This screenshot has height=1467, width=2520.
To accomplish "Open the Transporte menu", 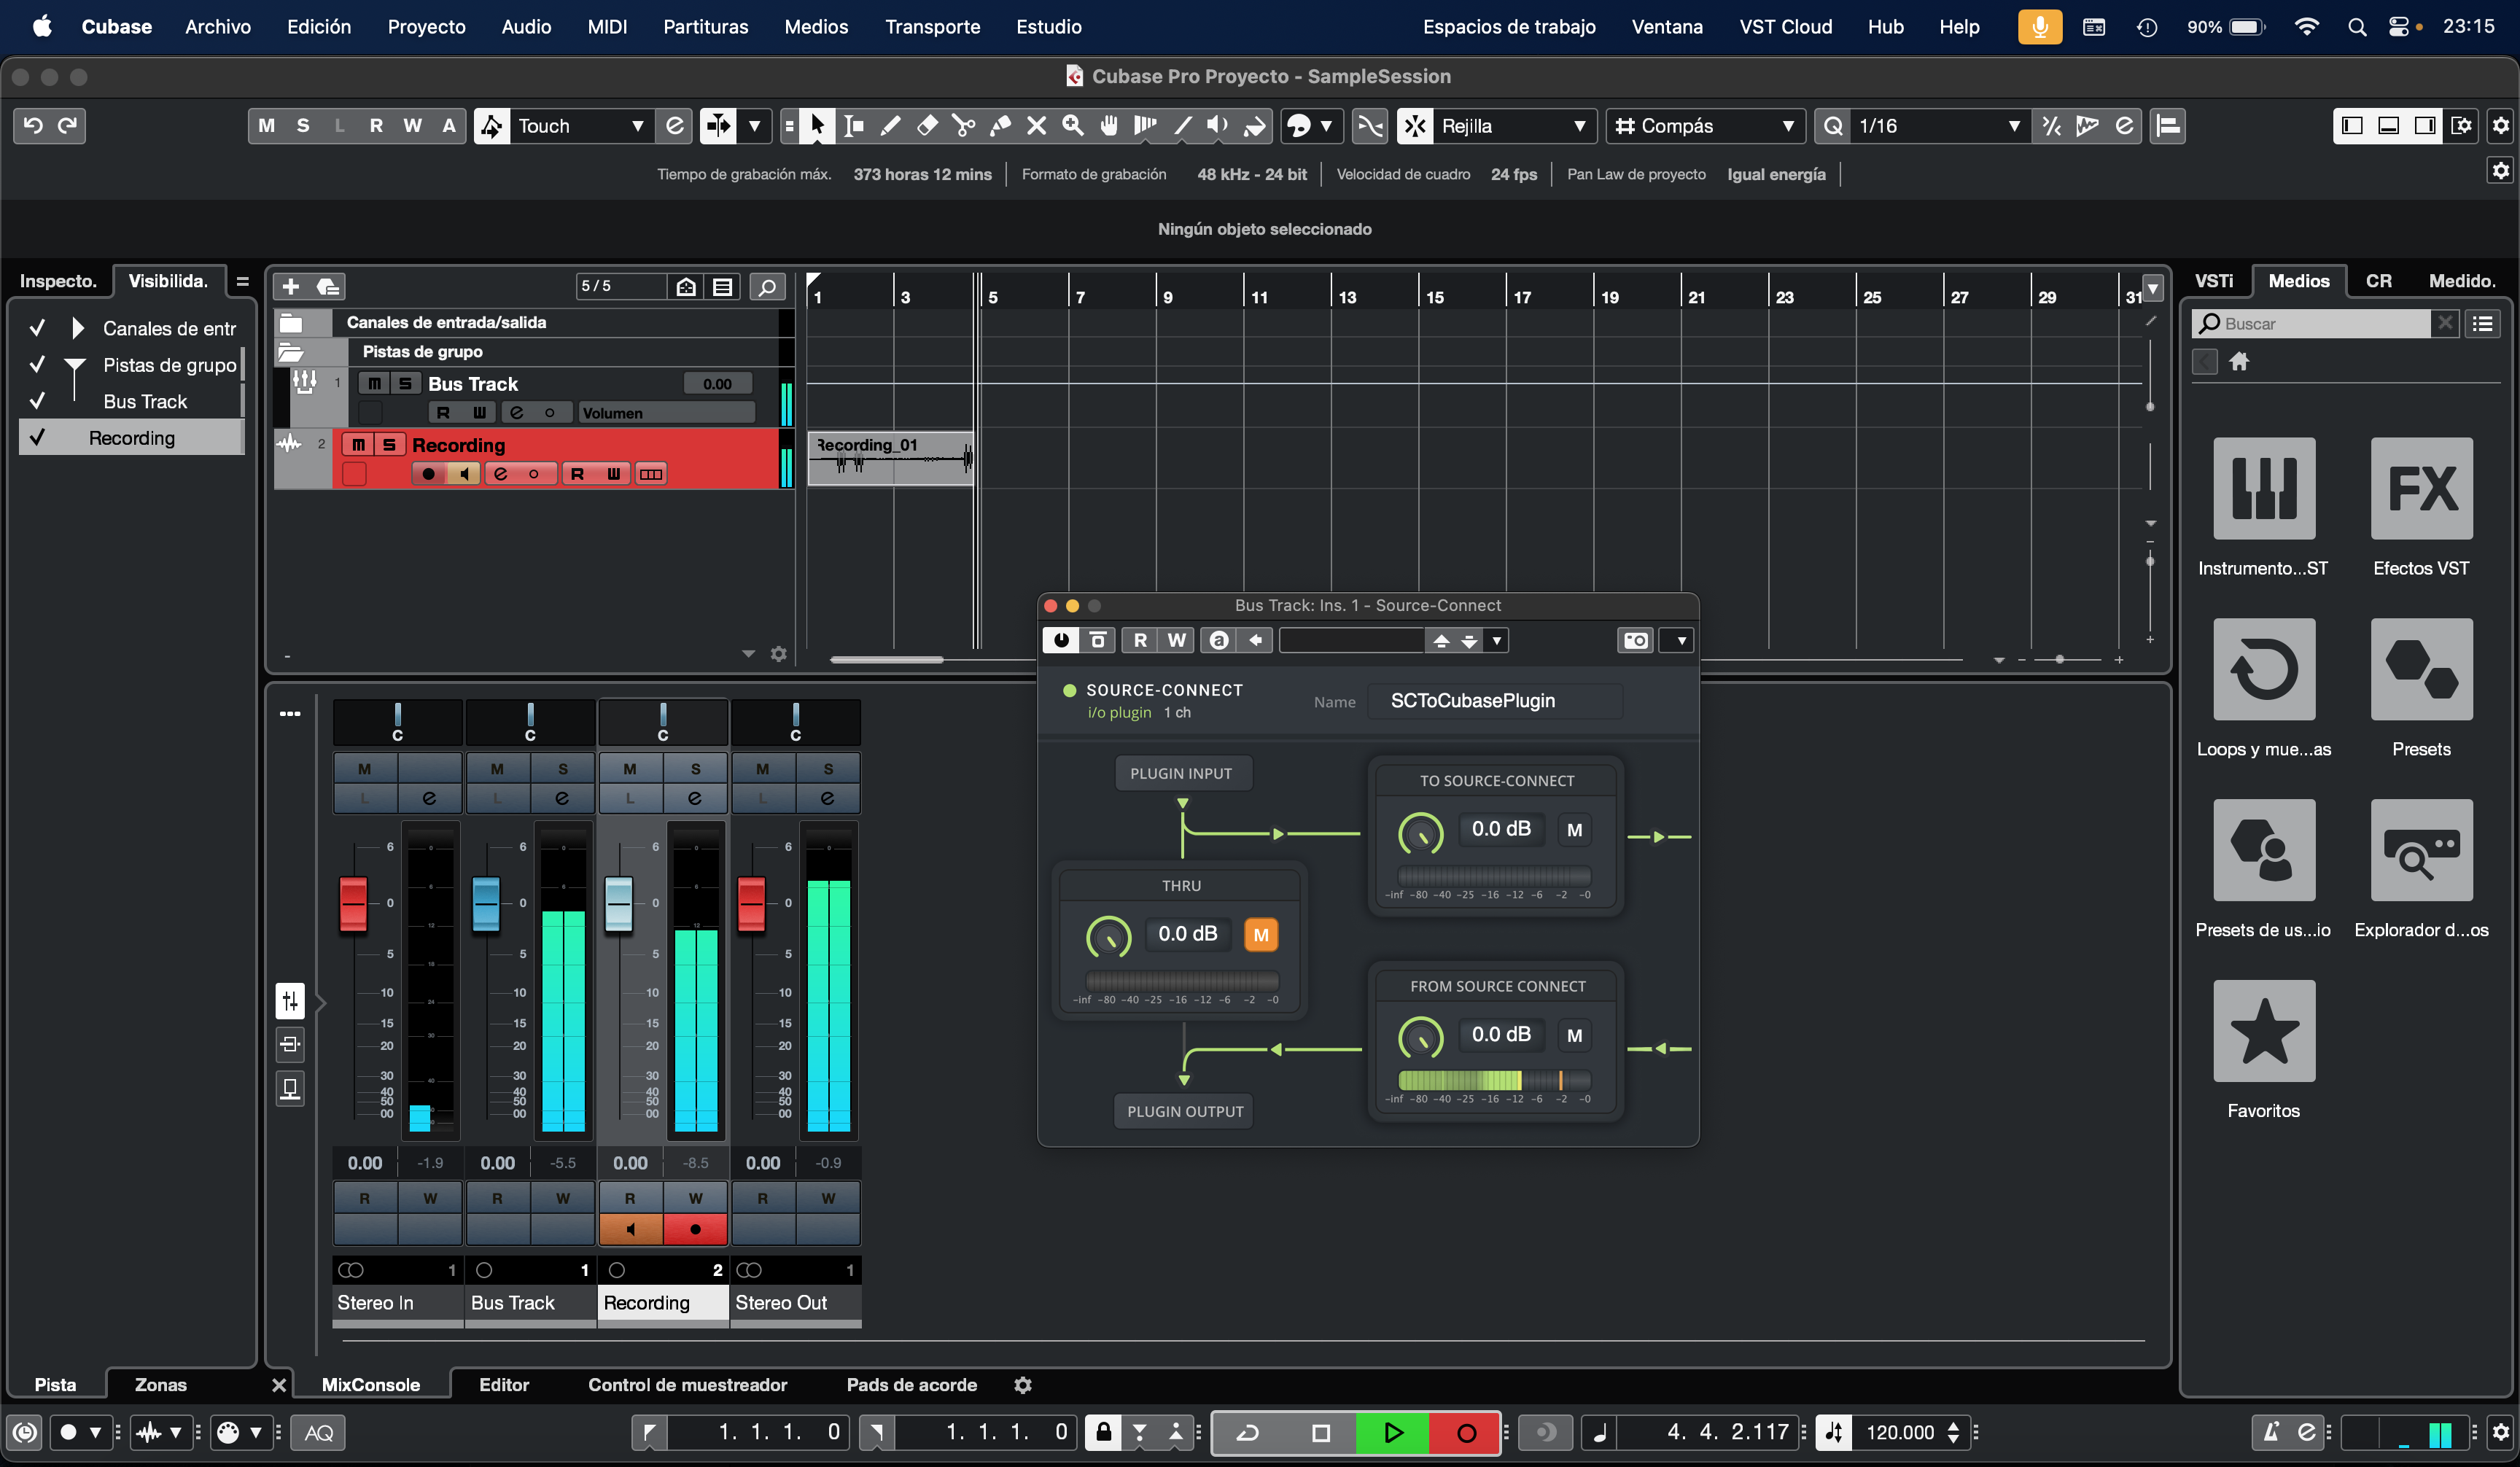I will pos(932,27).
